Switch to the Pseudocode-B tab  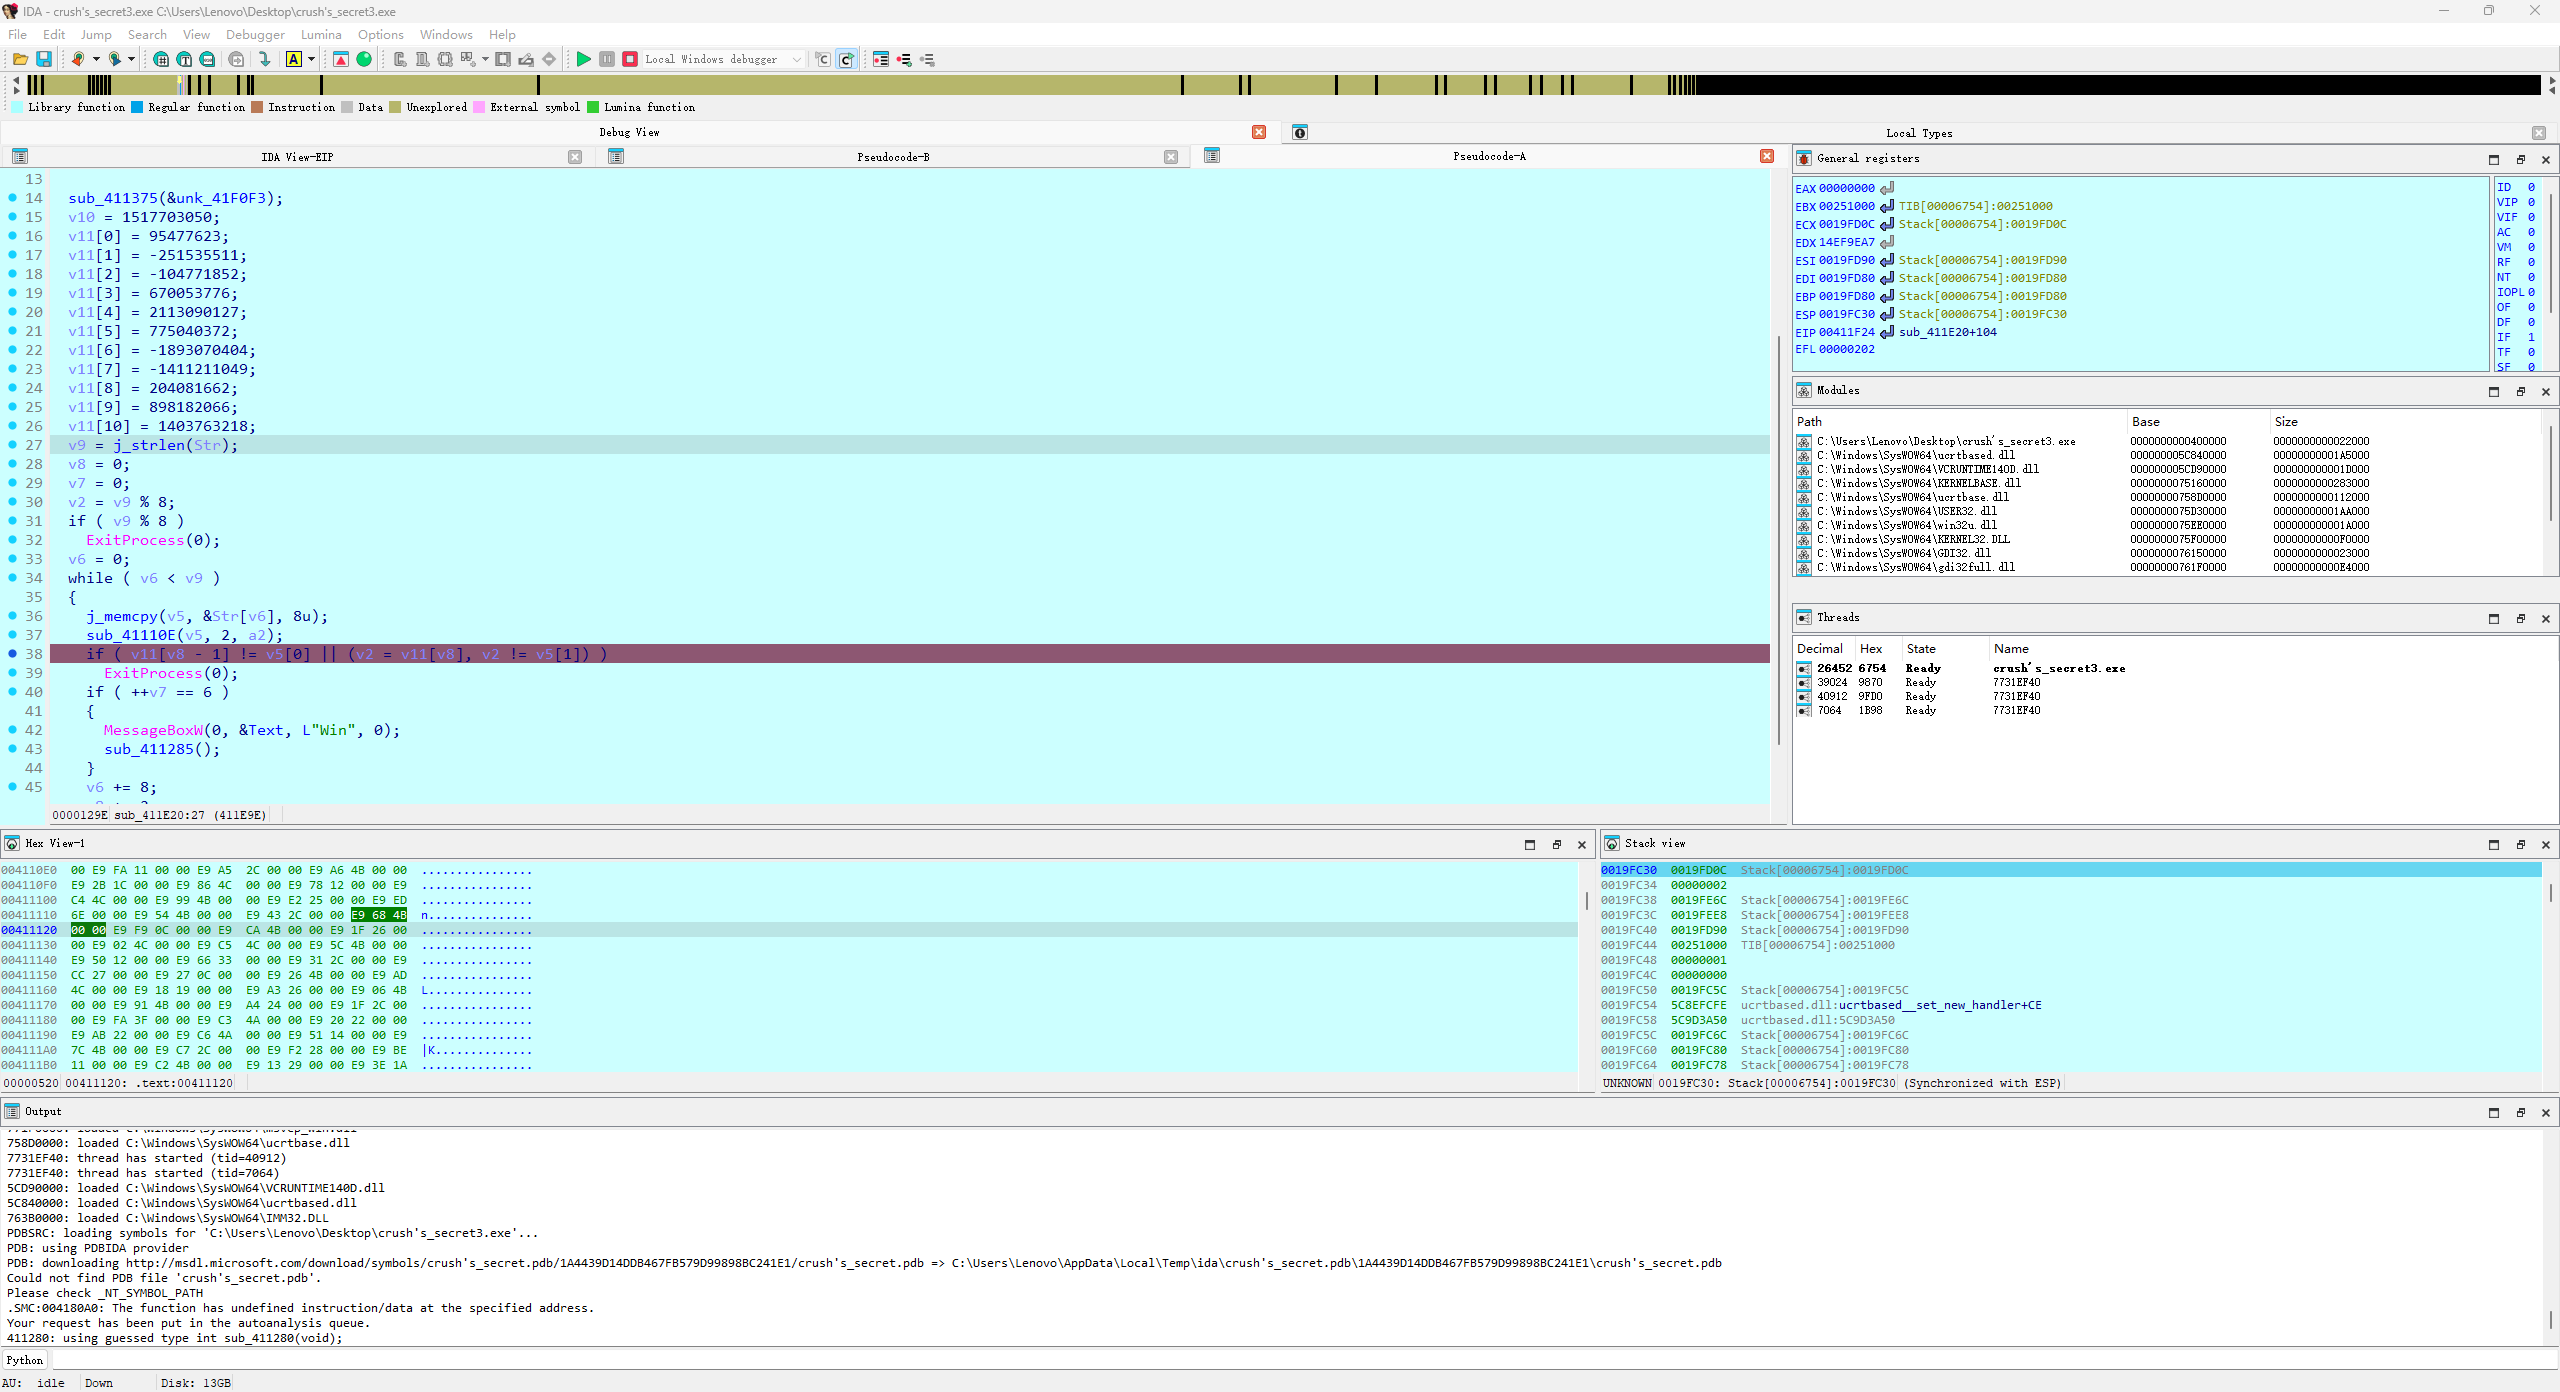coord(893,157)
